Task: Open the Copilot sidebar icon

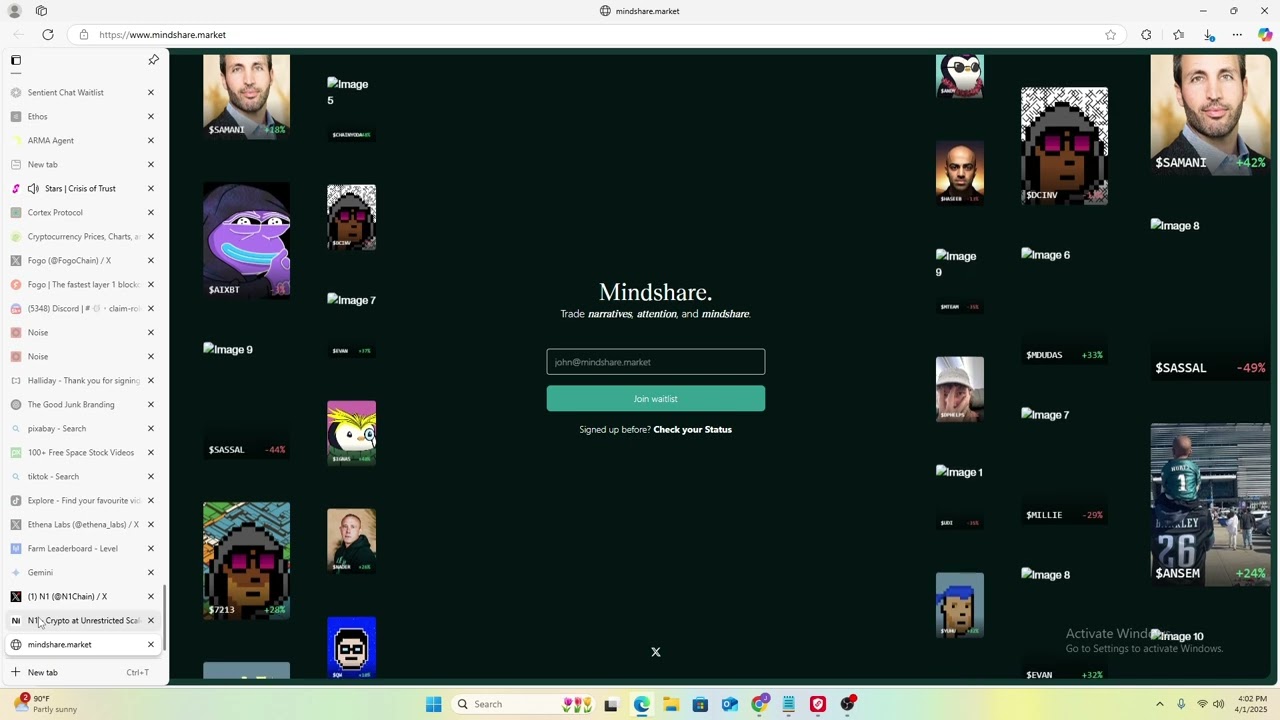Action: [1265, 34]
